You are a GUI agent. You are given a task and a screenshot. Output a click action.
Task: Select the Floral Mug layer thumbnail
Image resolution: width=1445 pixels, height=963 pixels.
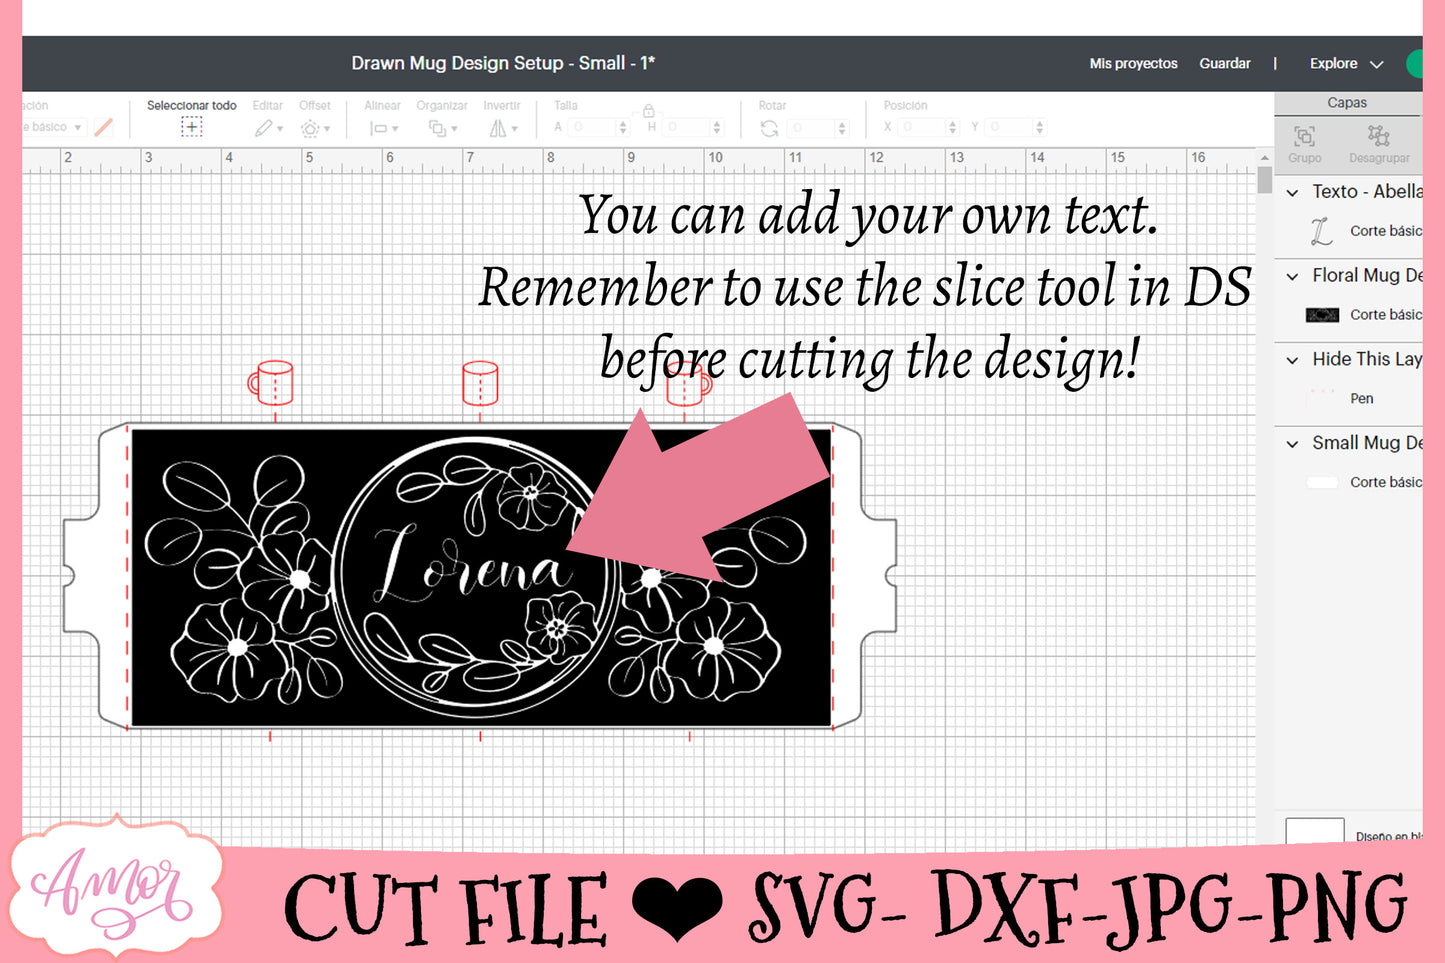pos(1322,315)
